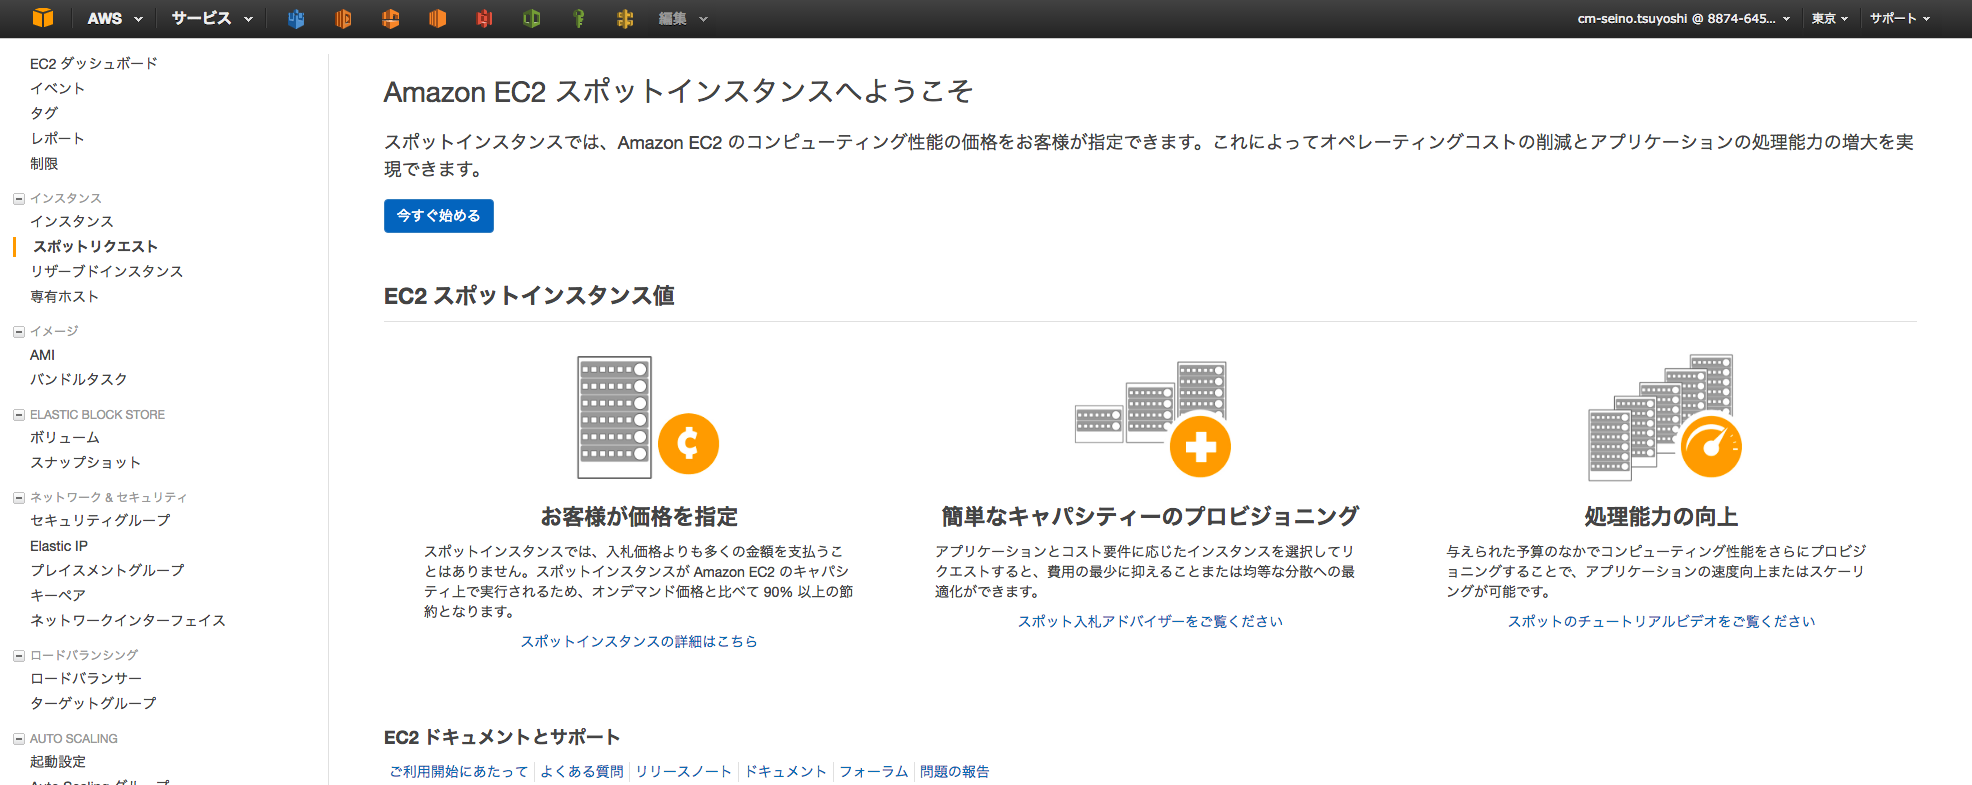Click the servers with speedometer gauge illustration
This screenshot has height=785, width=1972.
click(1665, 417)
